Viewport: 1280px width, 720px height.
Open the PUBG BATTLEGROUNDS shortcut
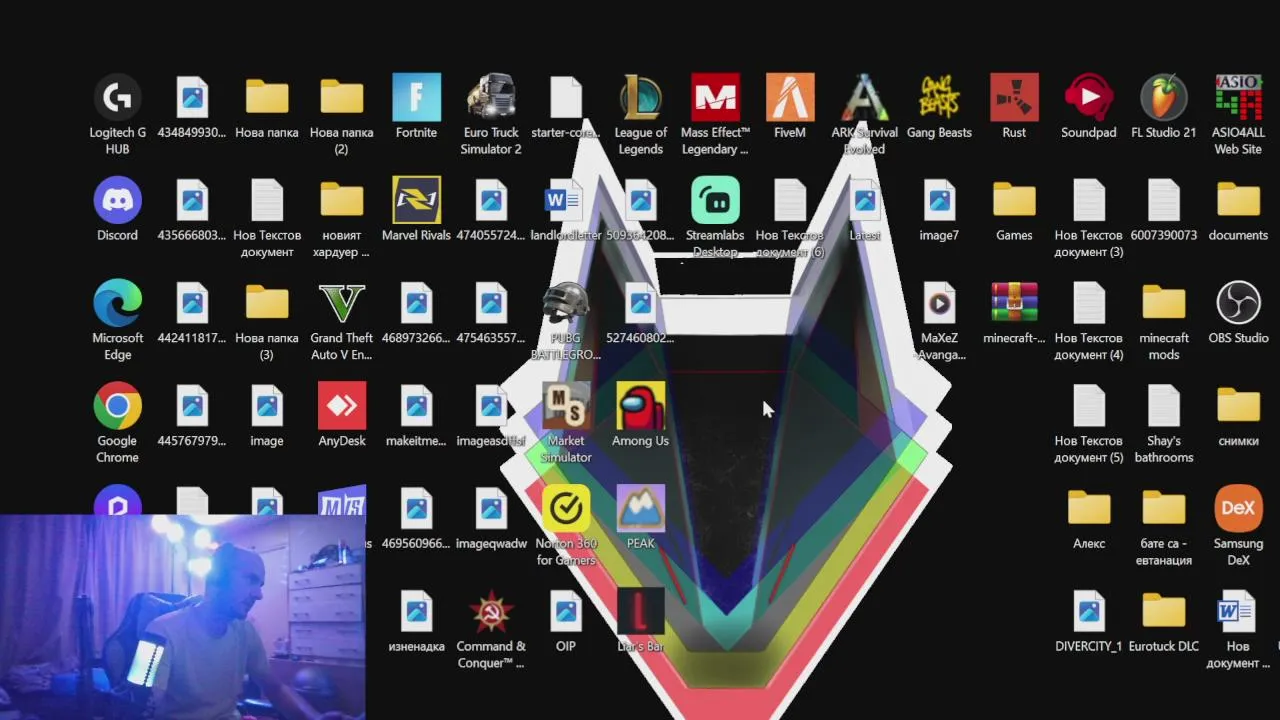coord(566,320)
